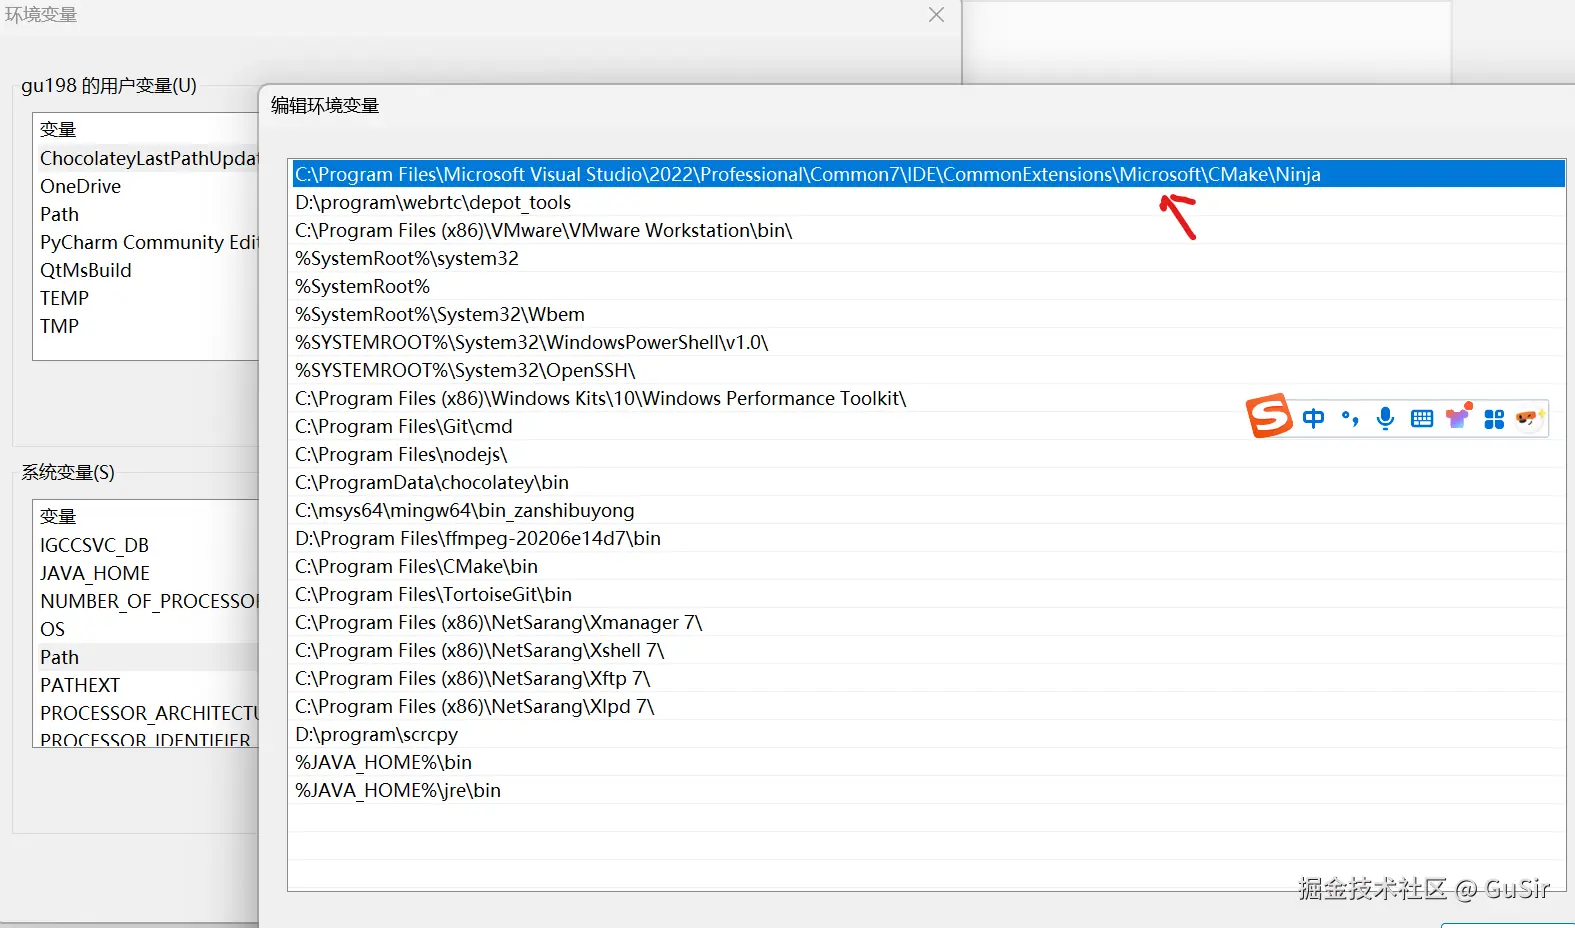Select the mingw64\bin_zanshibuyong entry
1575x928 pixels.
coord(927,510)
